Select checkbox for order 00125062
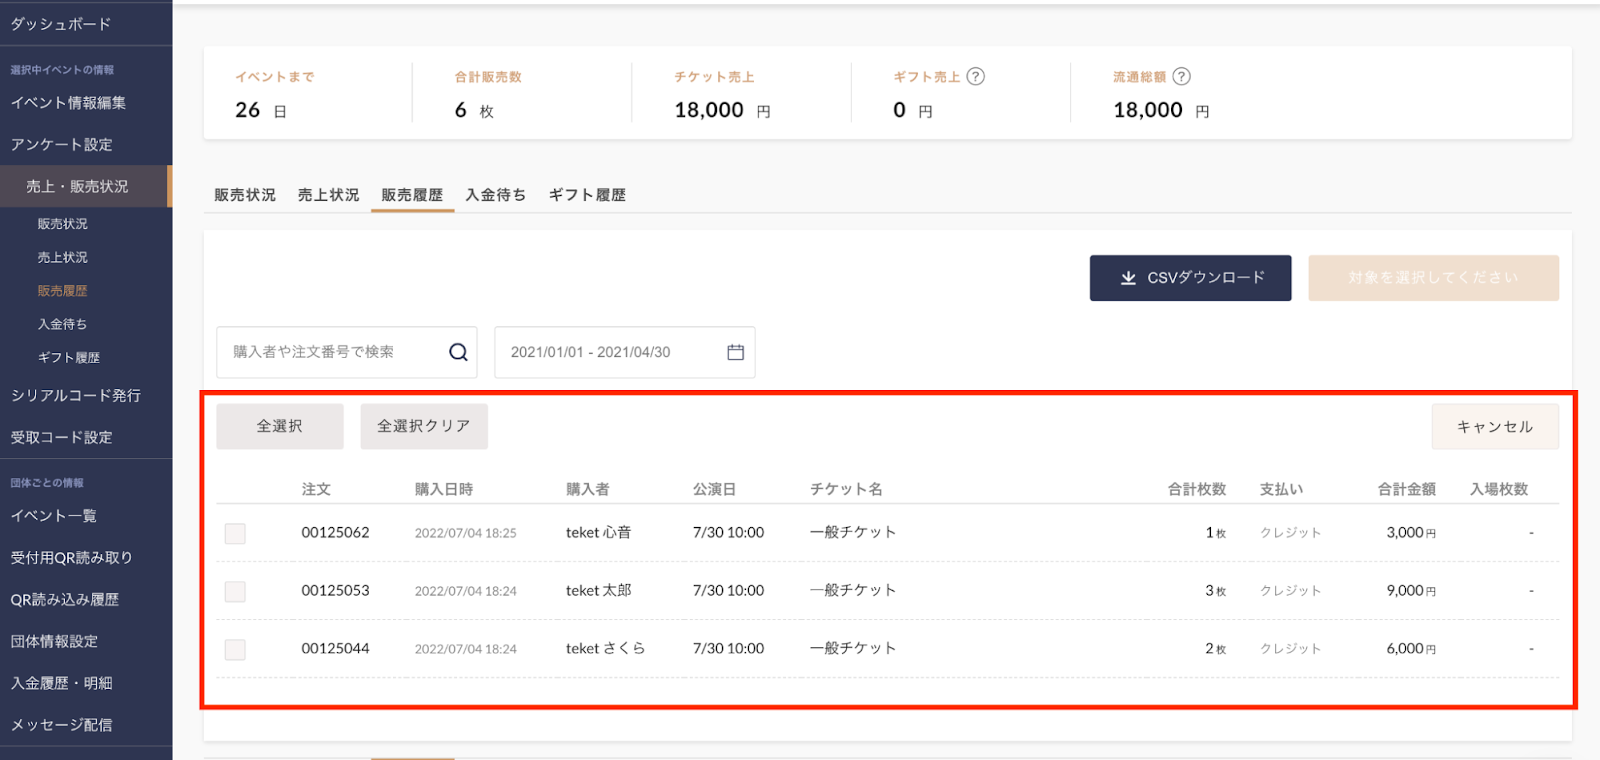The image size is (1600, 760). click(x=235, y=534)
